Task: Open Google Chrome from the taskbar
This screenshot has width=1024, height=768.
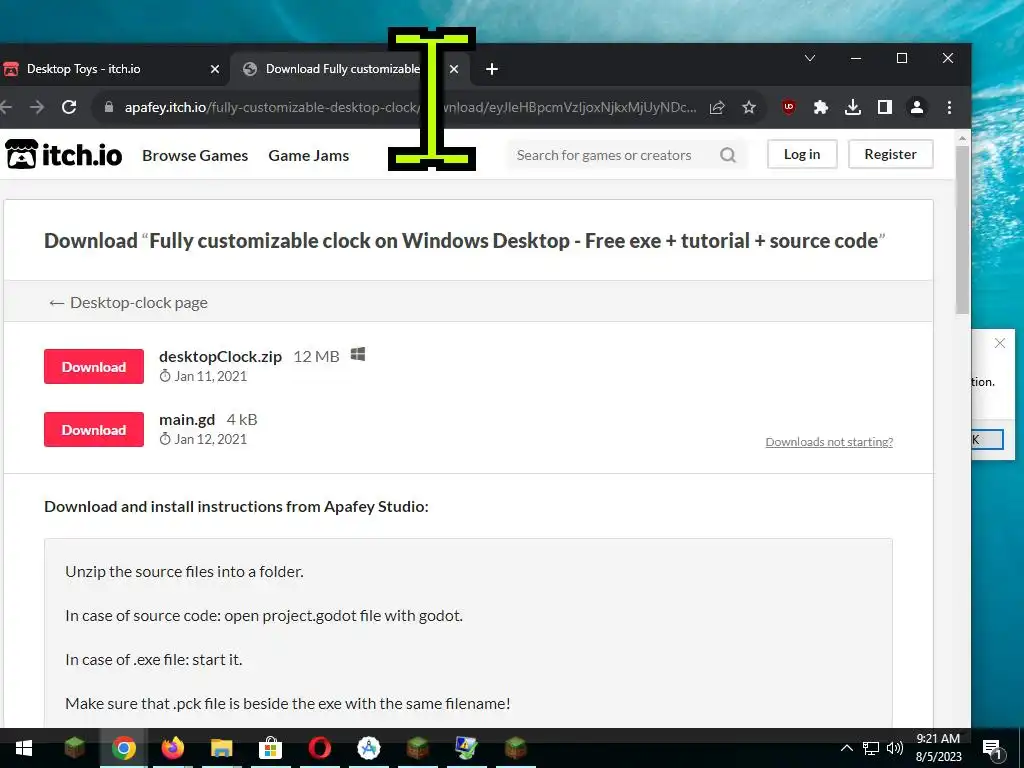Action: (123, 748)
